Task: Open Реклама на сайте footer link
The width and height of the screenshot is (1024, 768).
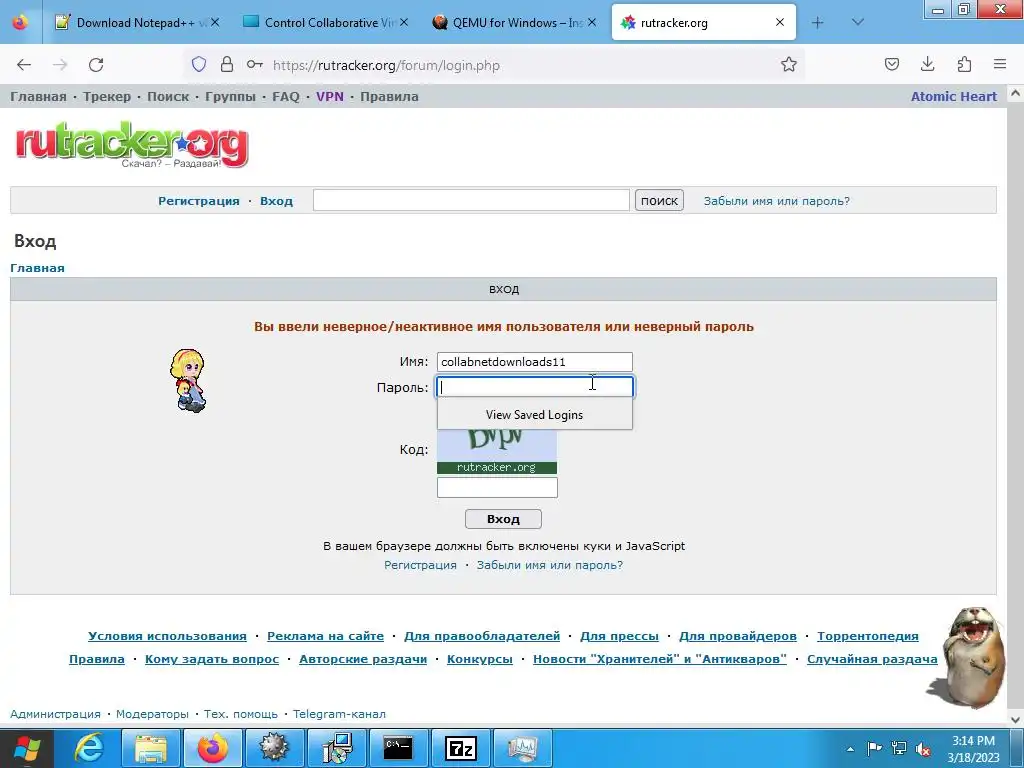Action: pos(325,636)
